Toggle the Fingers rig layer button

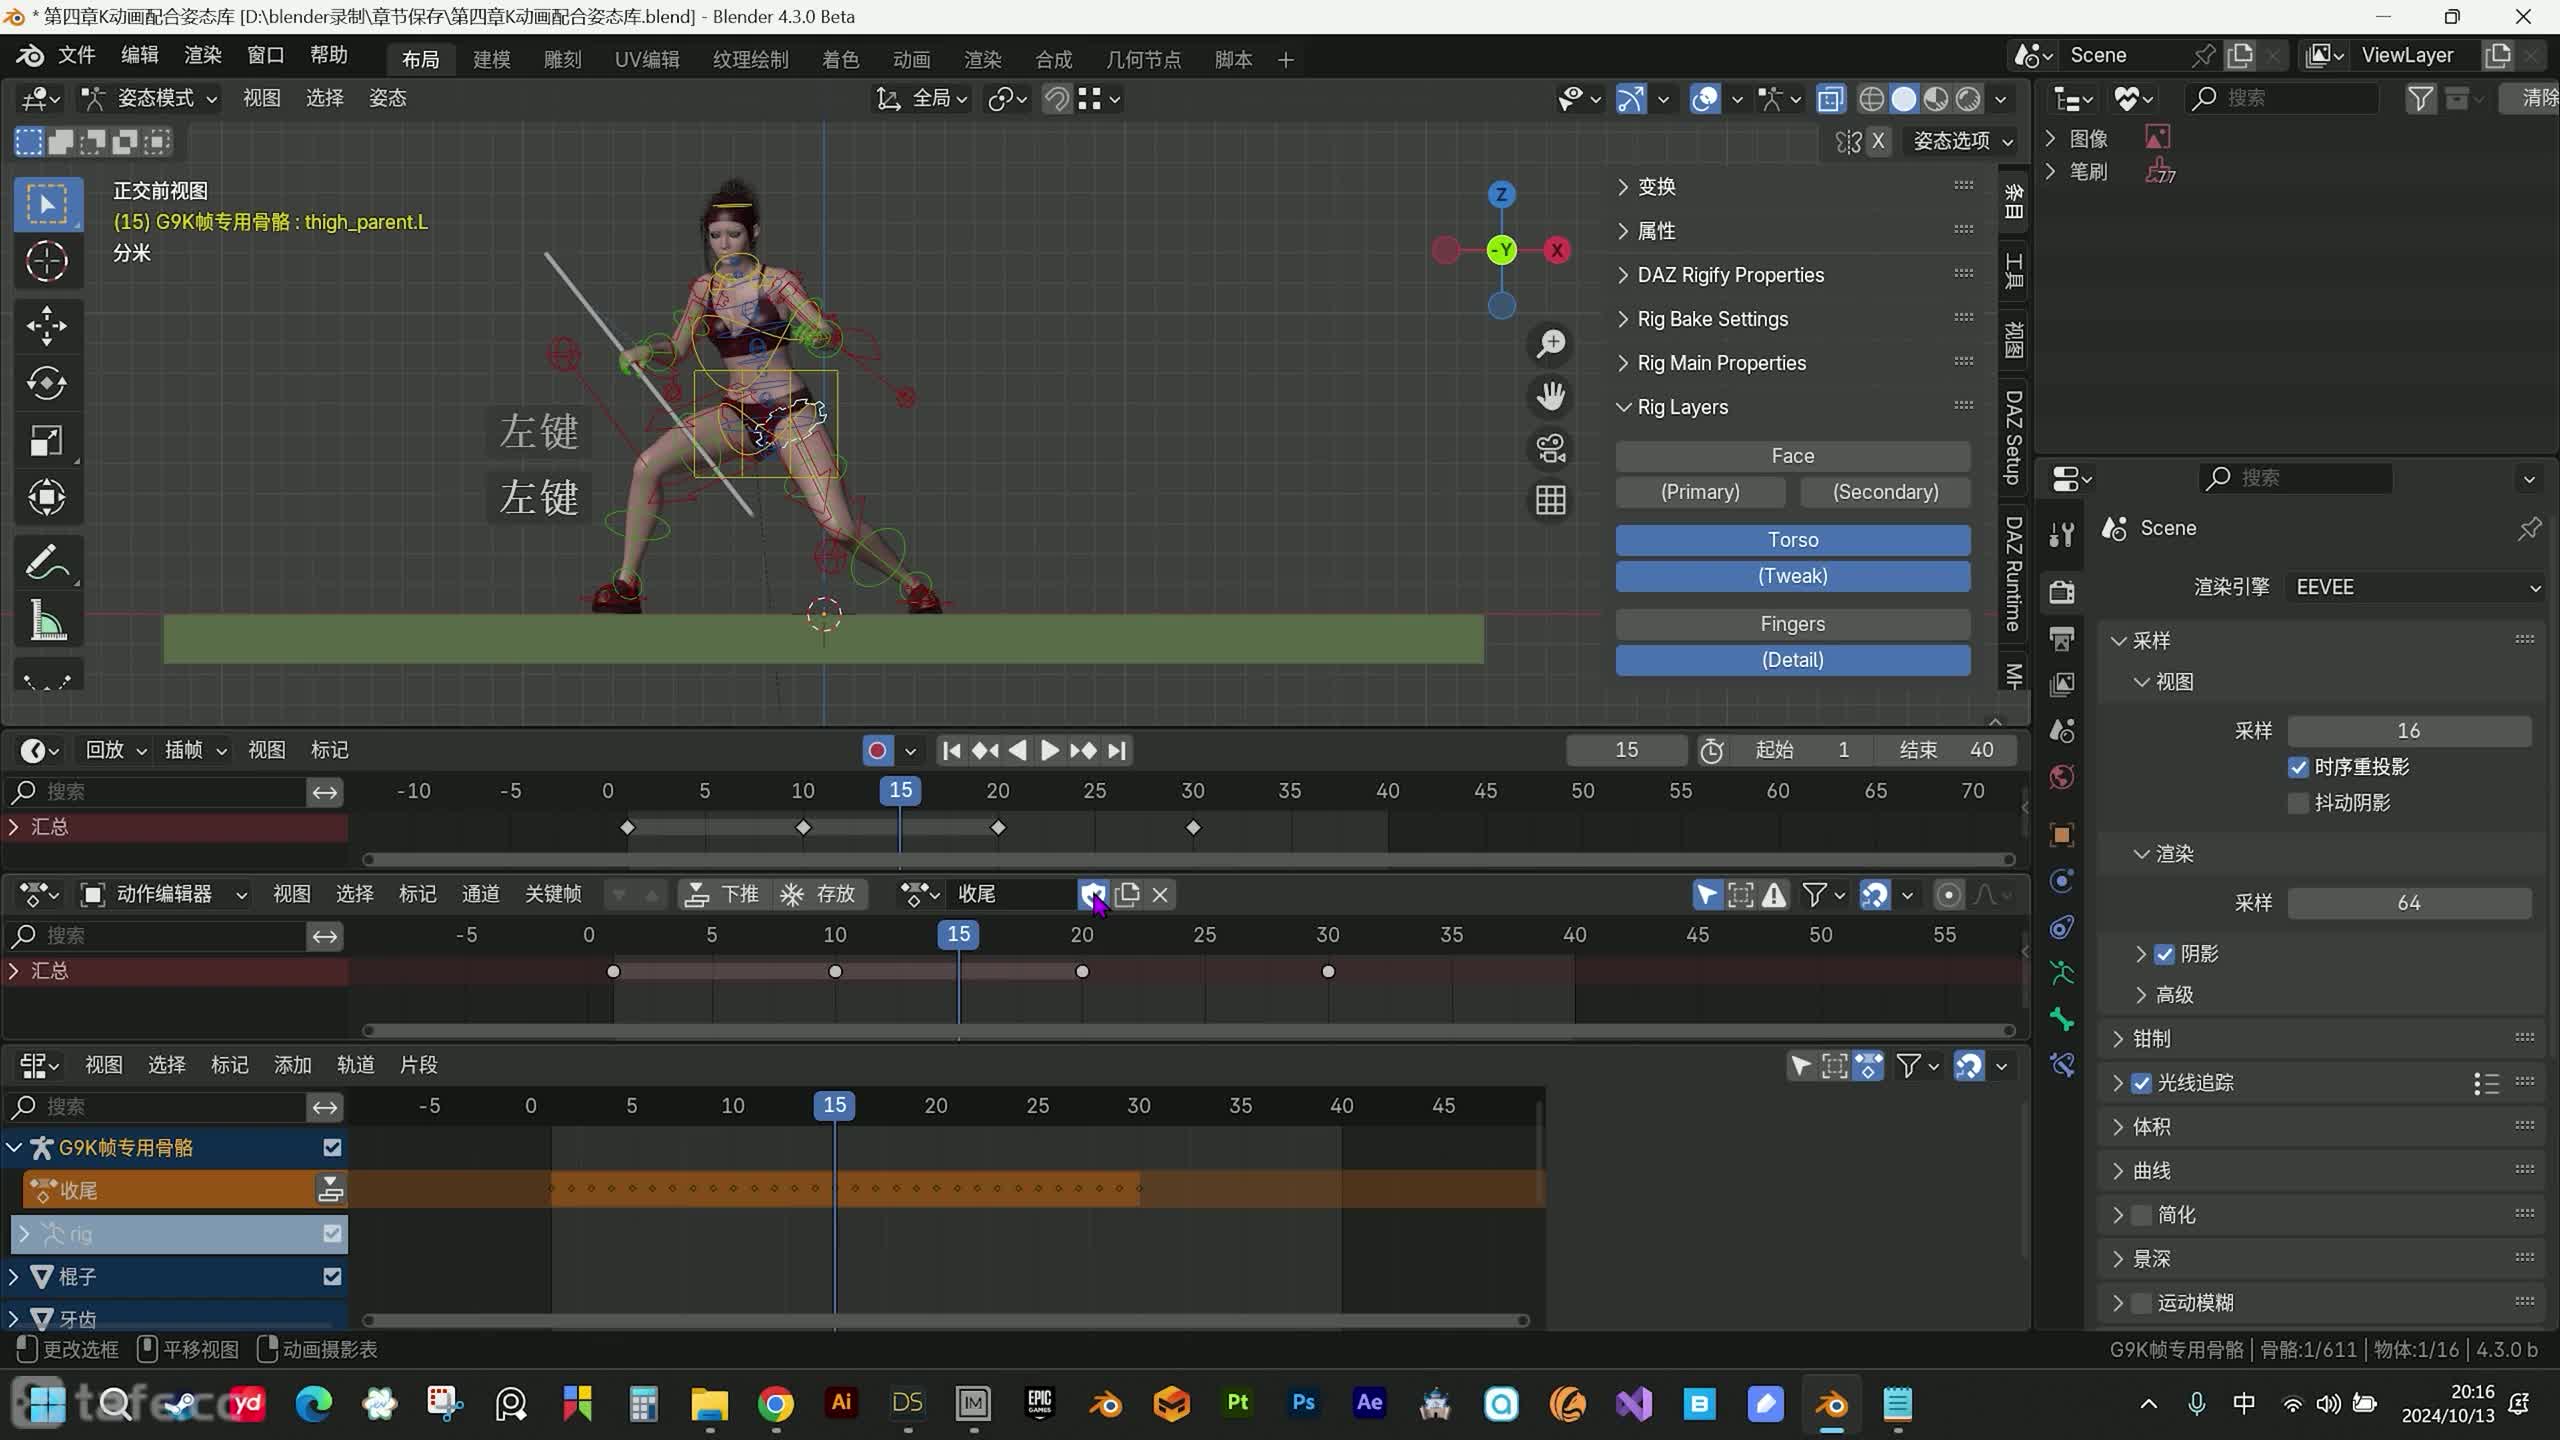point(1792,624)
